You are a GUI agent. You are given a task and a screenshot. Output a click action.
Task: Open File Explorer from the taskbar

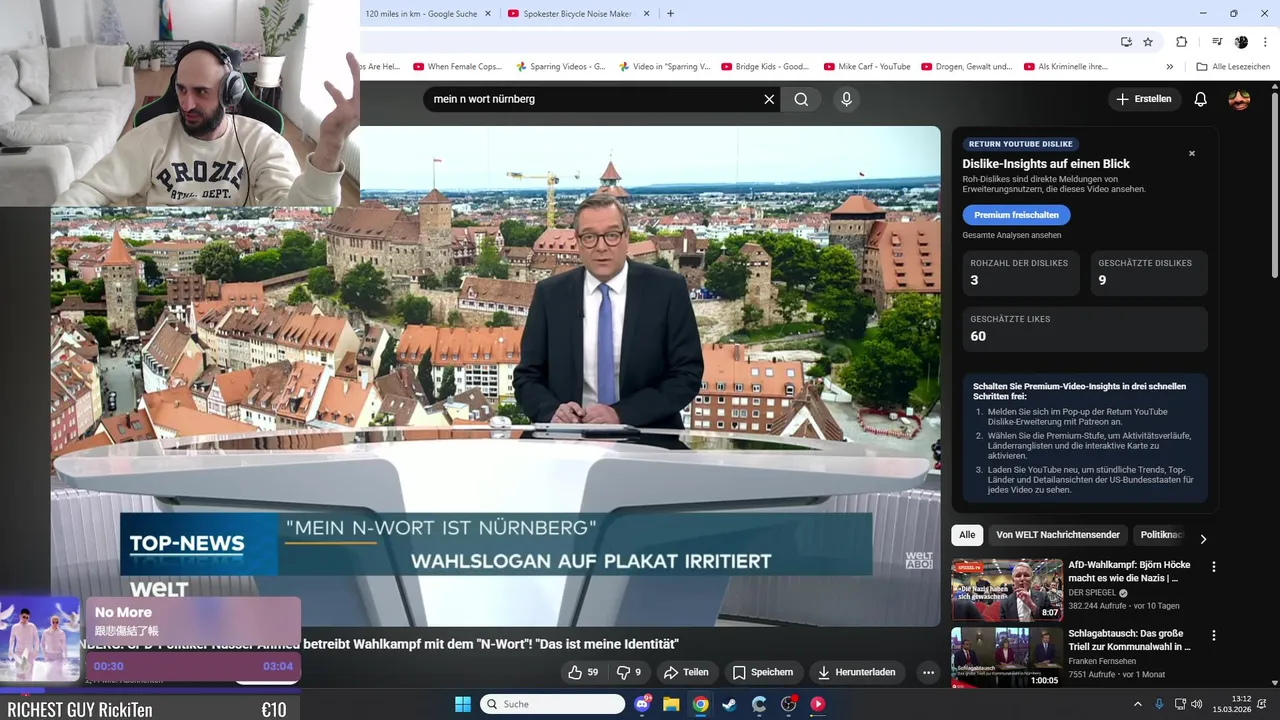pyautogui.click(x=671, y=704)
